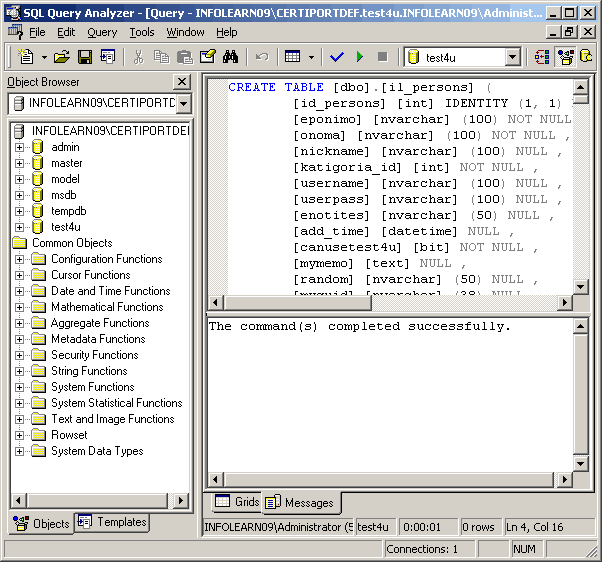Image resolution: width=602 pixels, height=562 pixels.
Task: Open the Query menu
Action: point(102,32)
